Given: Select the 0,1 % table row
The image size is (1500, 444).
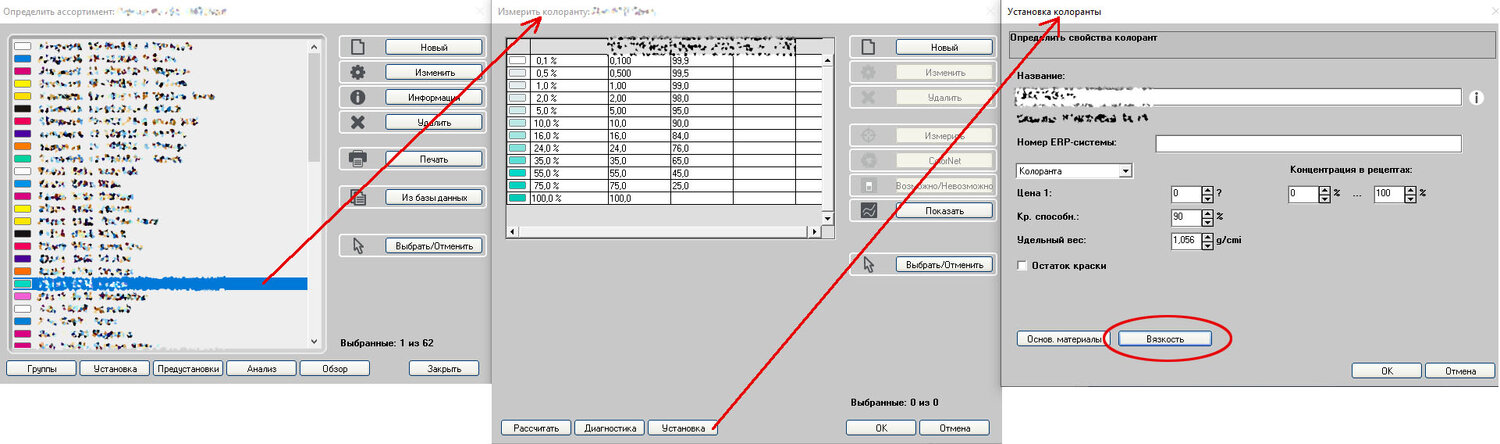Looking at the screenshot, I should click(x=663, y=61).
